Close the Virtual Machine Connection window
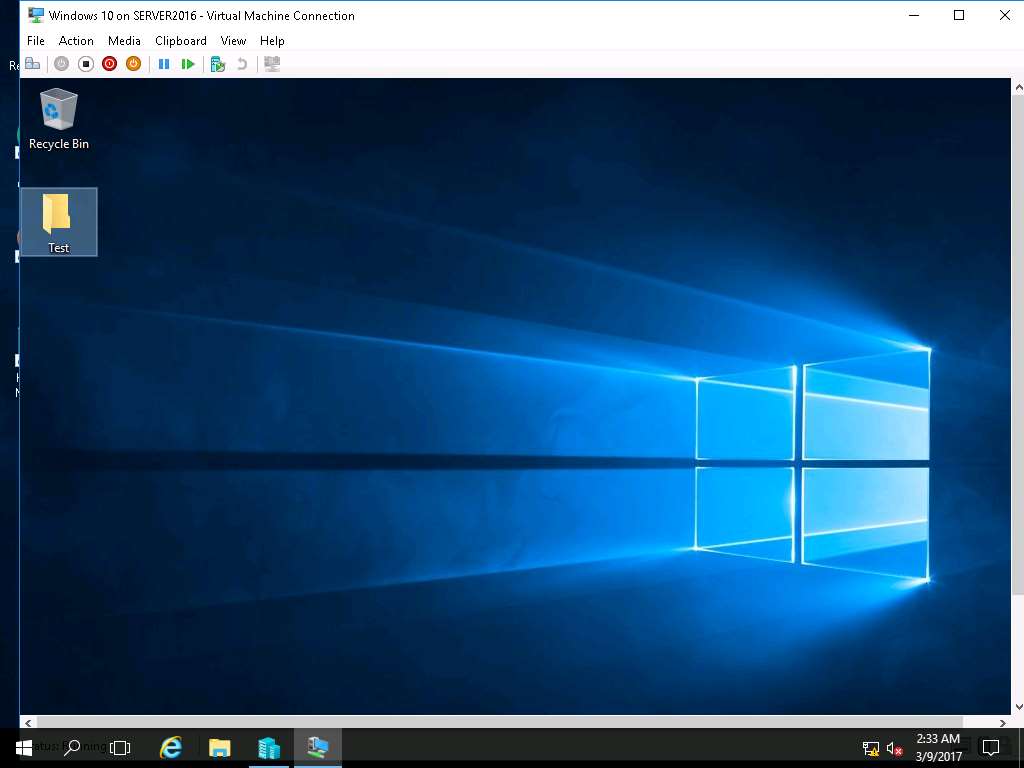The width and height of the screenshot is (1024, 768). point(1004,15)
